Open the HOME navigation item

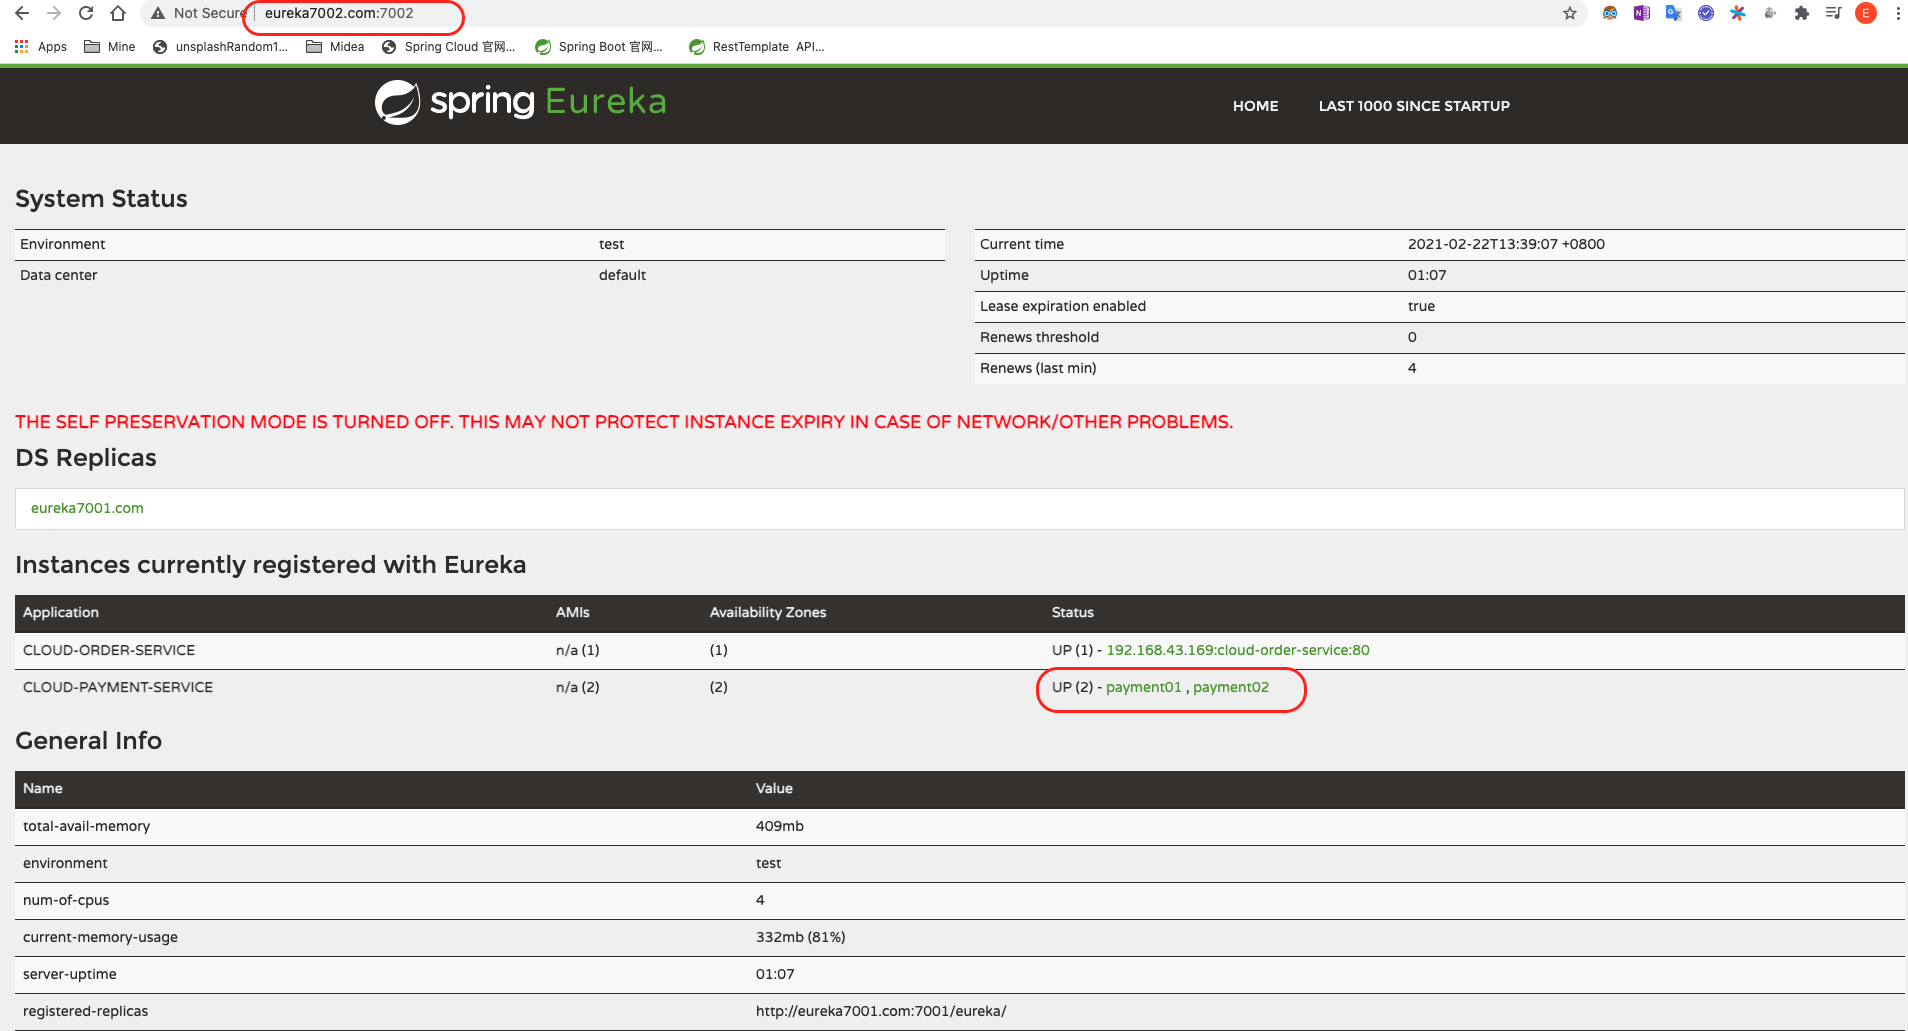click(1255, 106)
